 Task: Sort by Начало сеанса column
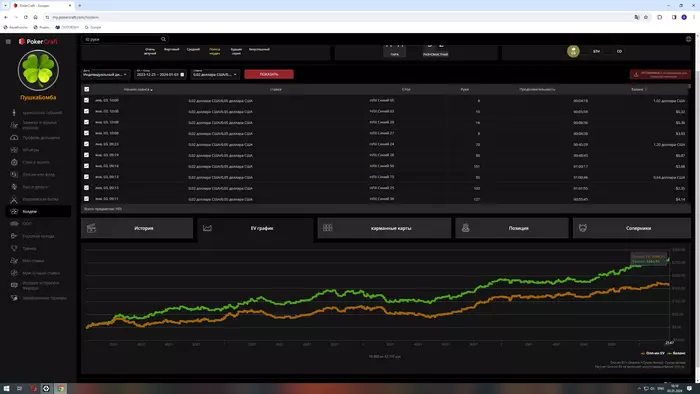138,90
